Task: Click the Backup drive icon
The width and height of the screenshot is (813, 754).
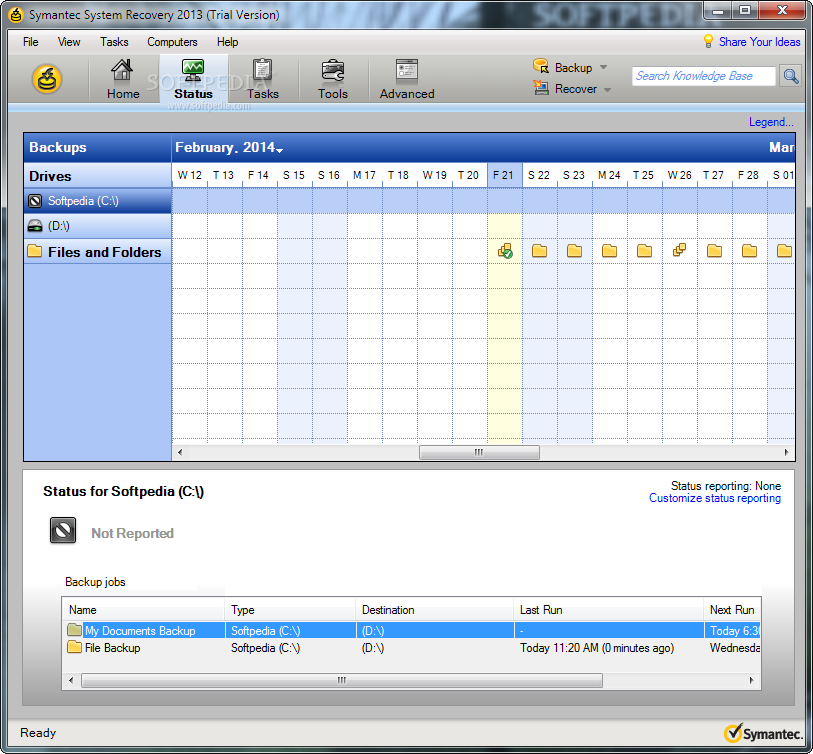Action: click(540, 66)
